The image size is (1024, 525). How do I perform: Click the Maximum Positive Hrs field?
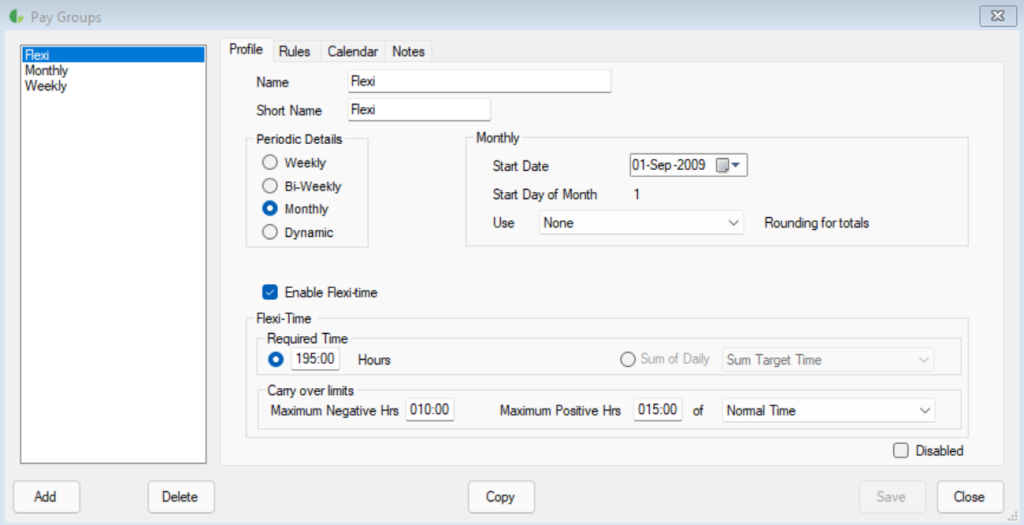click(658, 410)
